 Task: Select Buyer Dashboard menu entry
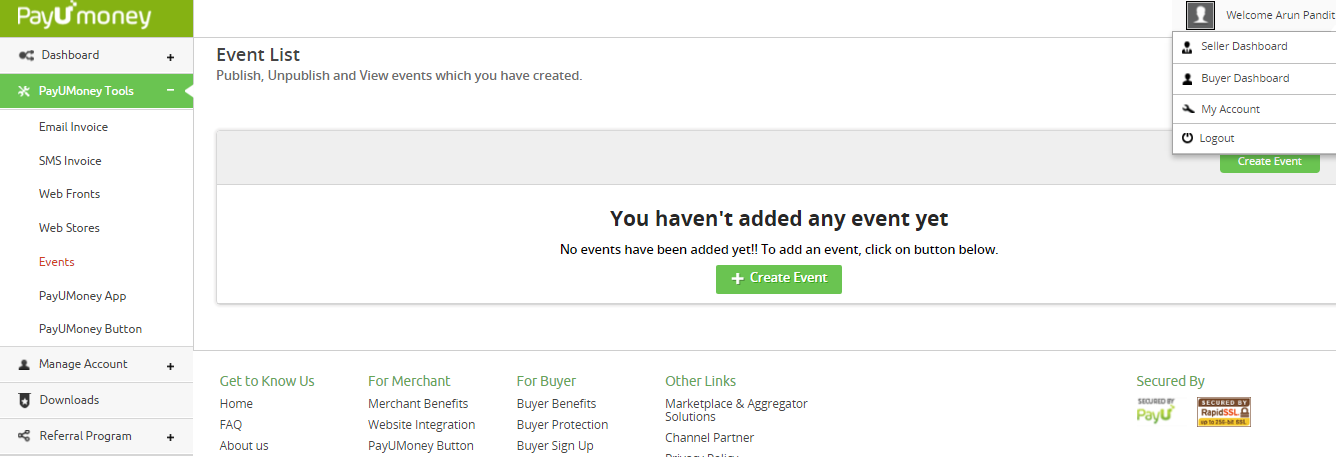tap(1254, 78)
